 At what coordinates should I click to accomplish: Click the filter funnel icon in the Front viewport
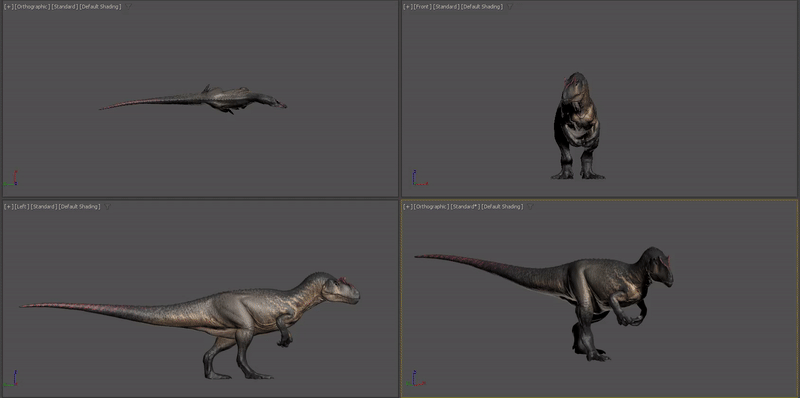pyautogui.click(x=509, y=7)
